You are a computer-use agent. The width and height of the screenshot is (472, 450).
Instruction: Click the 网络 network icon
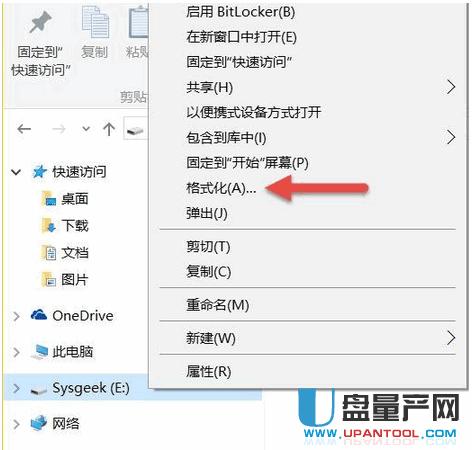coord(39,423)
